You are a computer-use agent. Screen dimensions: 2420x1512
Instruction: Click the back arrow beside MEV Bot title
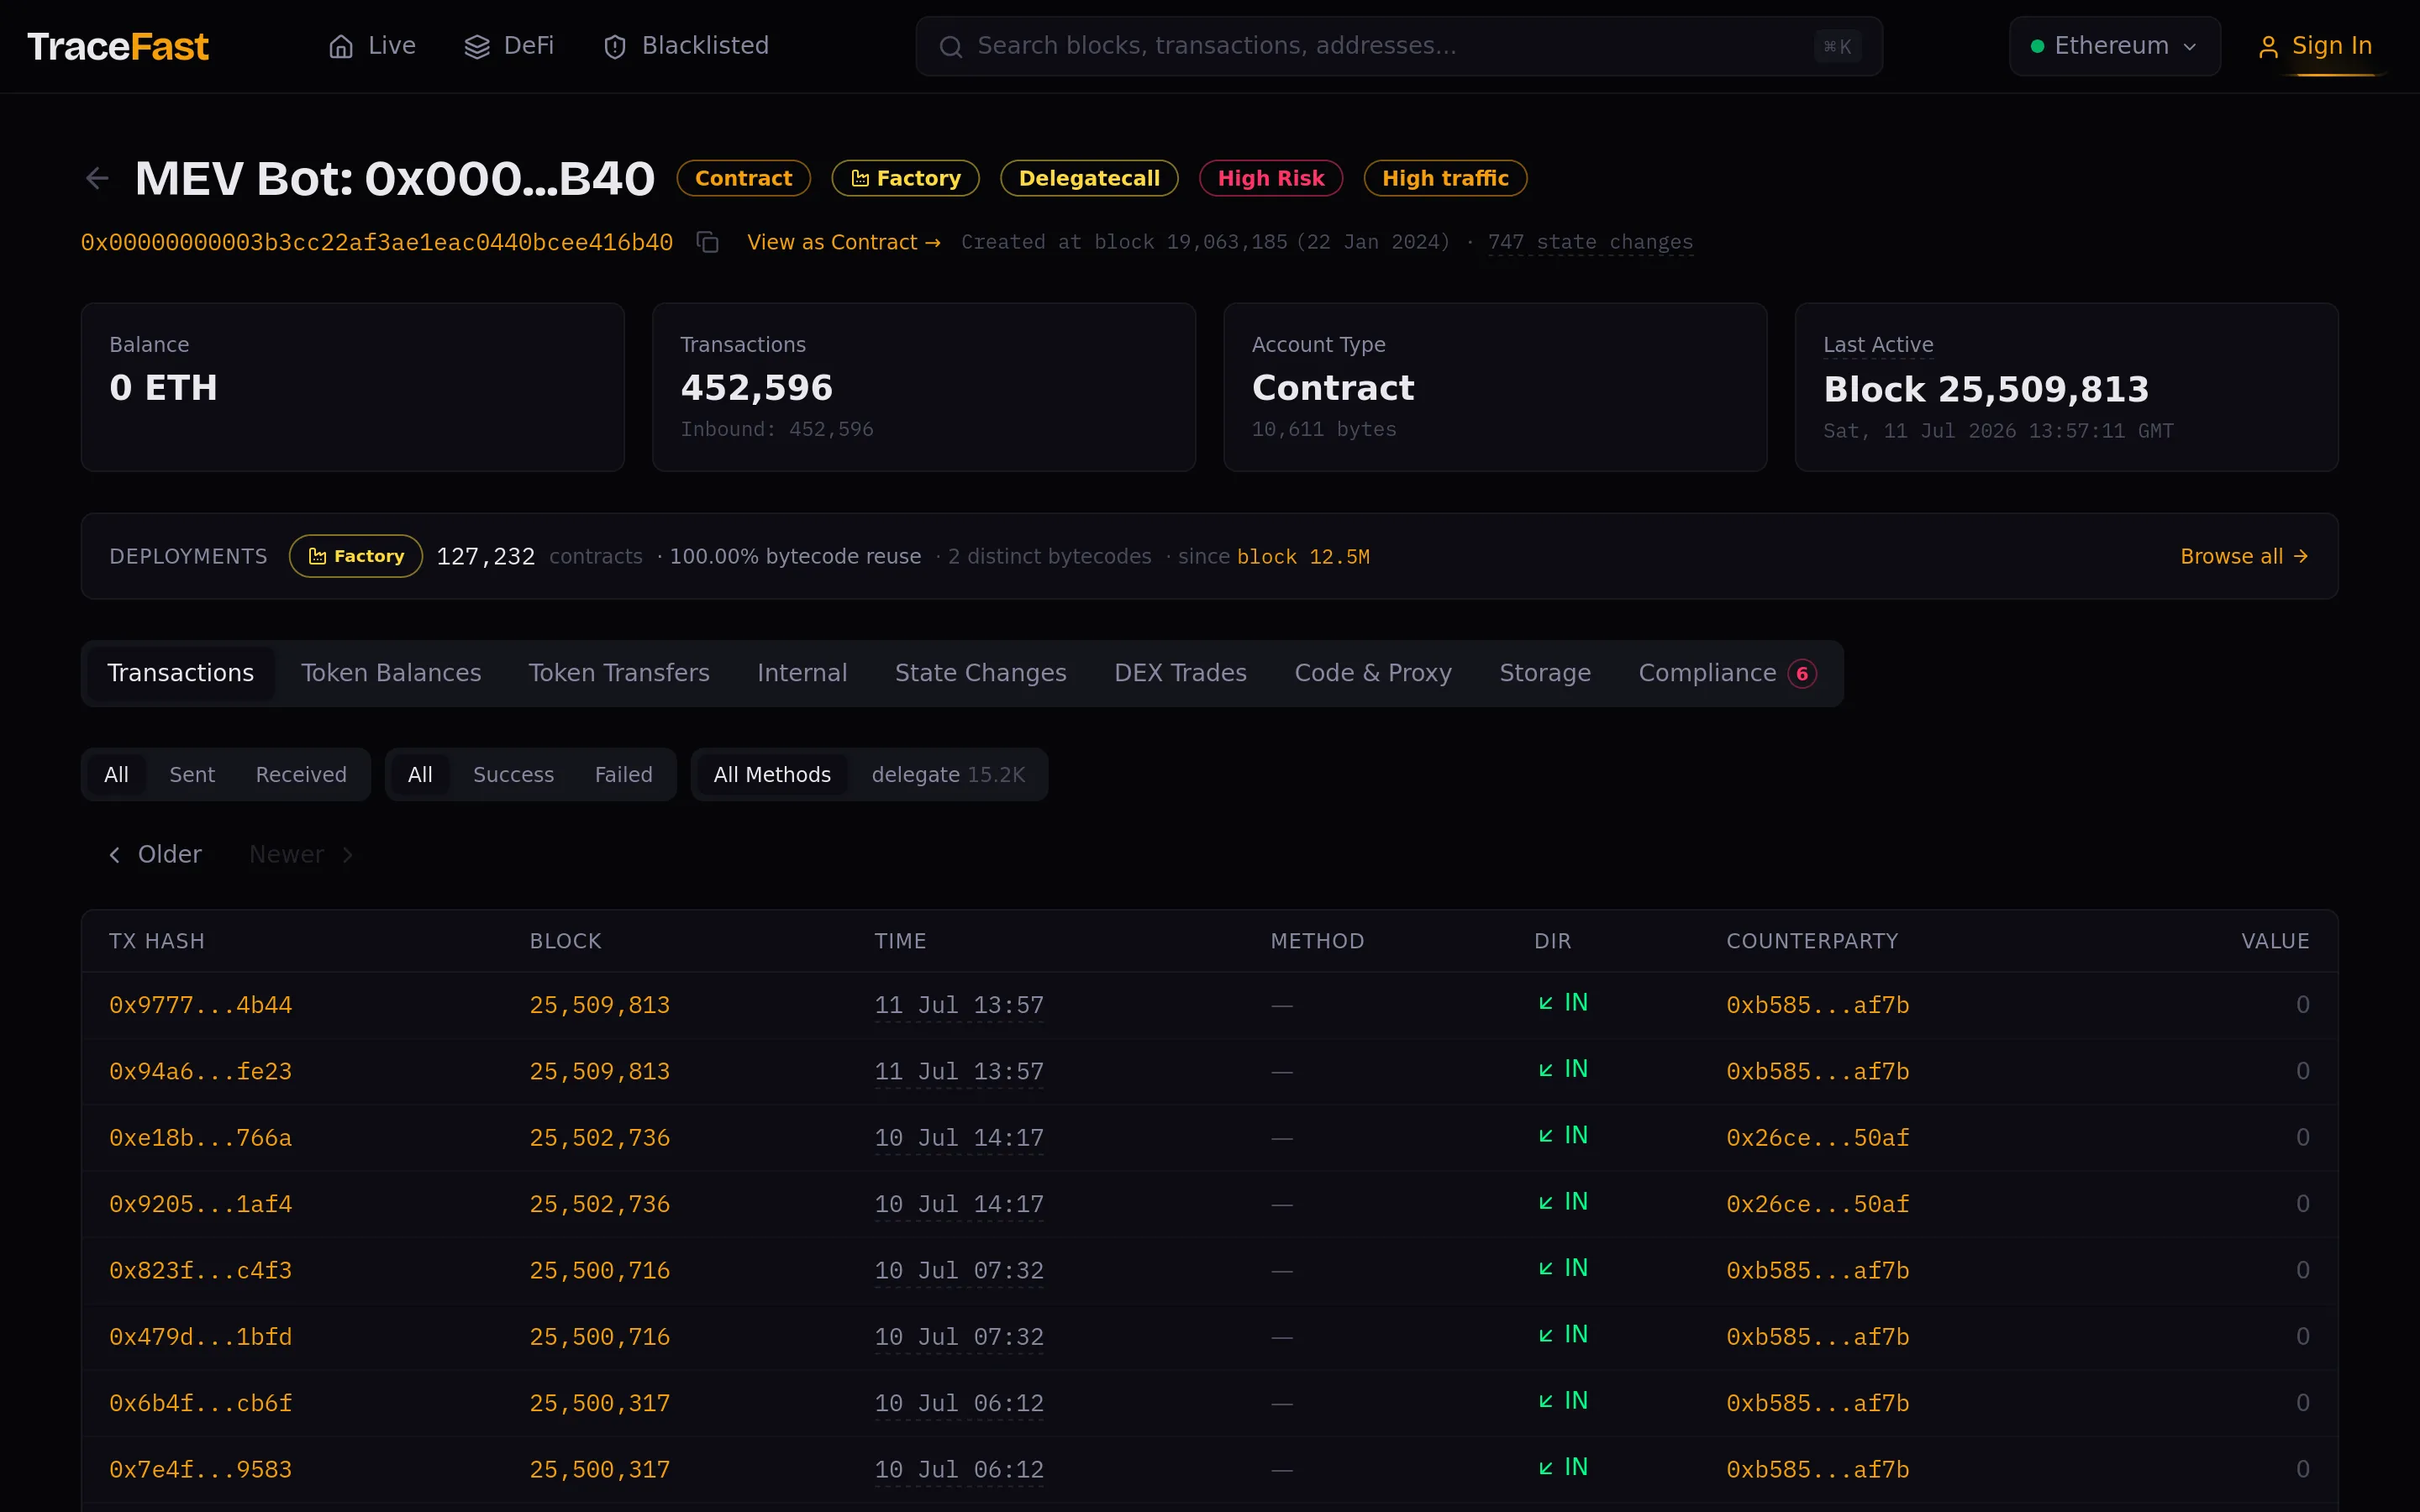[x=97, y=179]
